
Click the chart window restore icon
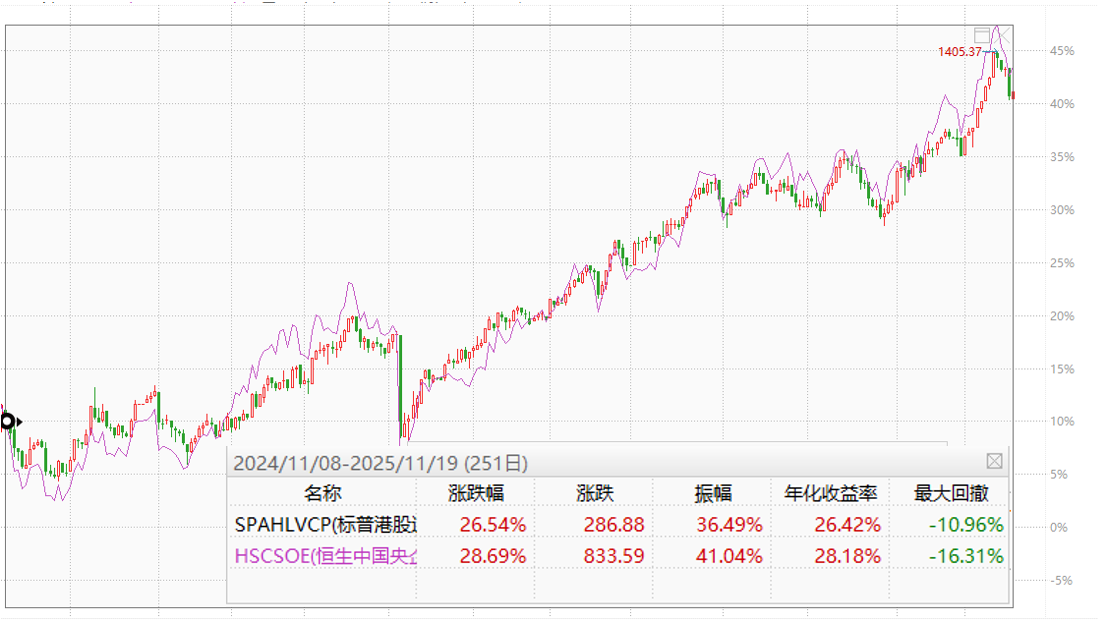click(982, 35)
